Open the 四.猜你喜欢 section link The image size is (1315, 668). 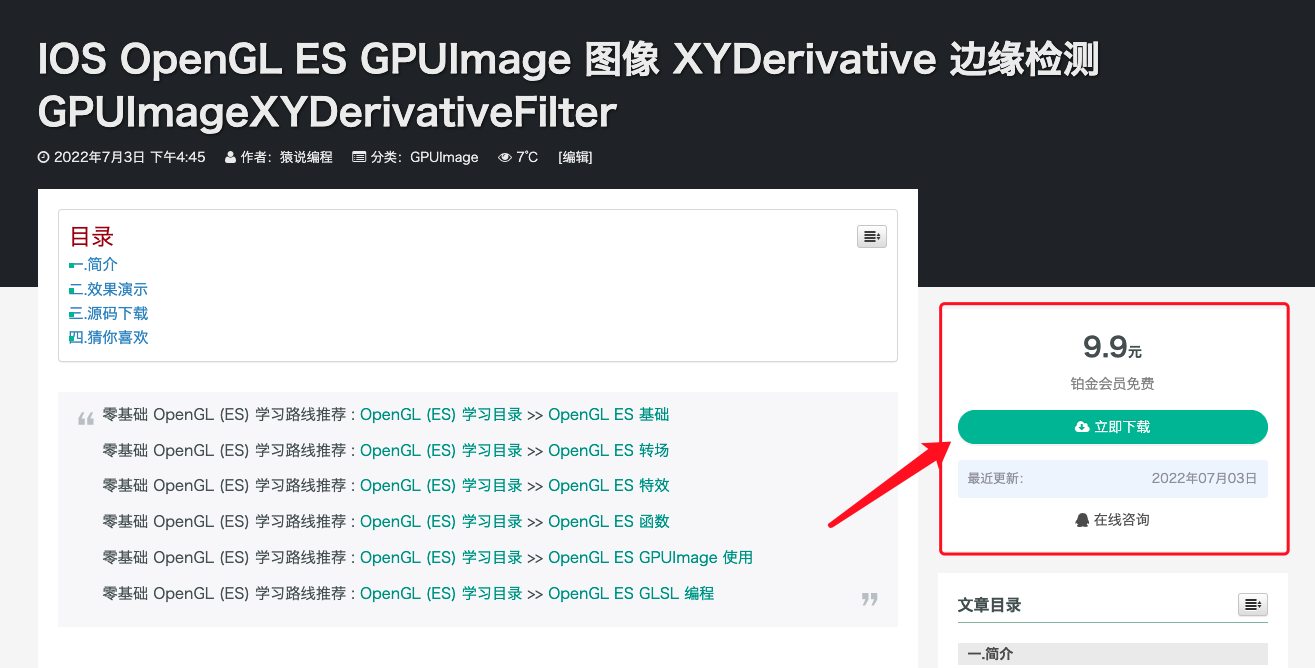108,337
